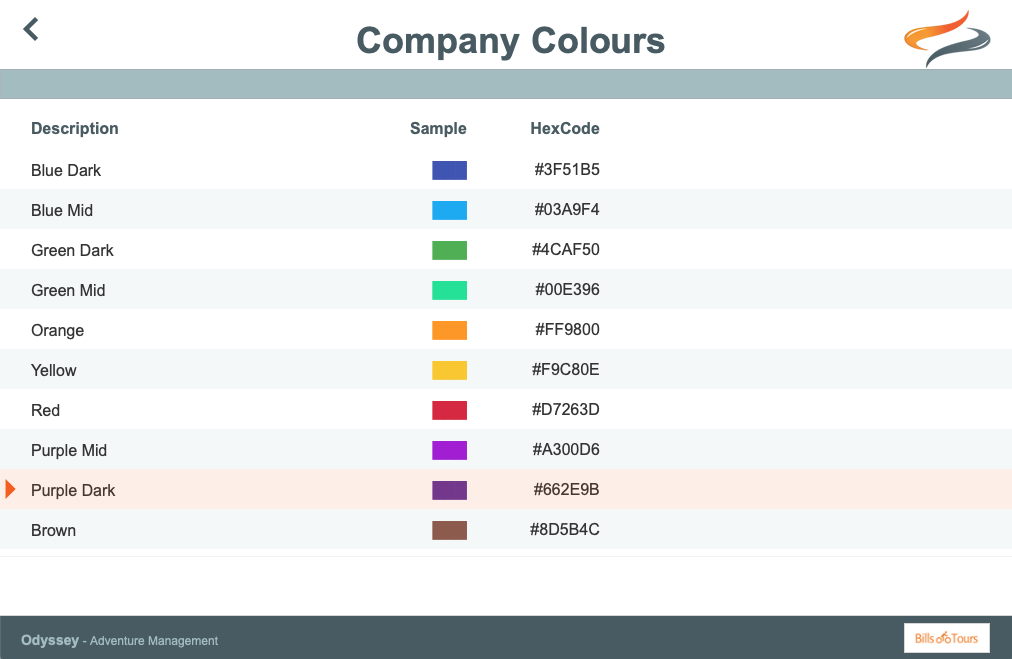Click the Green Mid colour sample
This screenshot has width=1012, height=659.
click(449, 290)
